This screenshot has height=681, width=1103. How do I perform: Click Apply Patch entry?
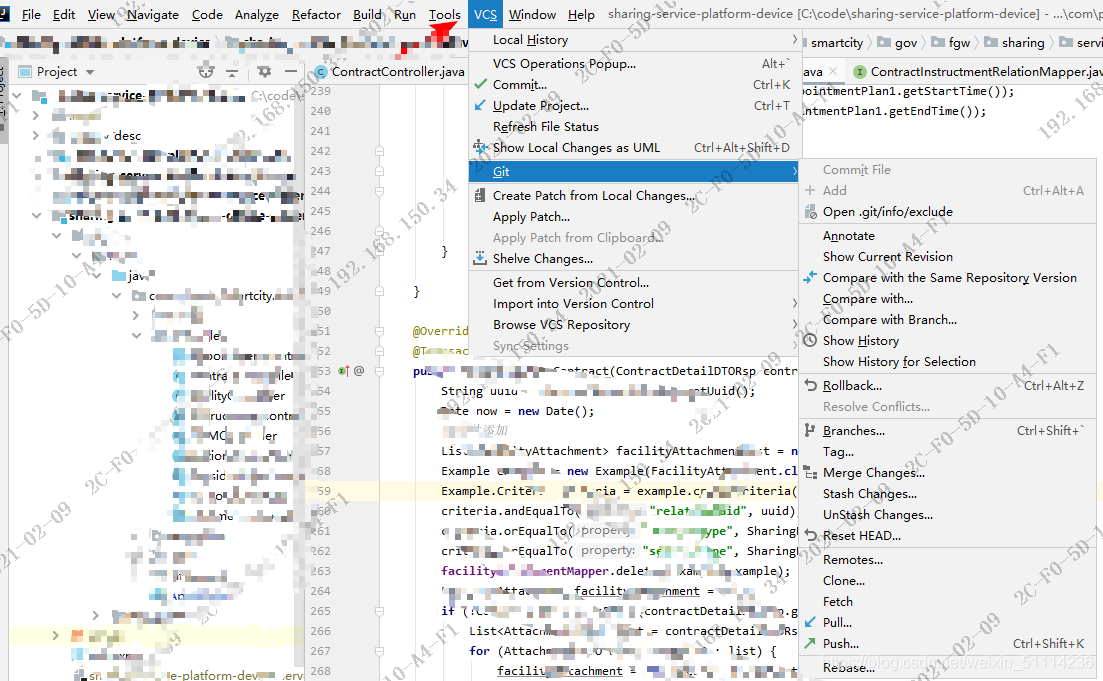(635, 217)
